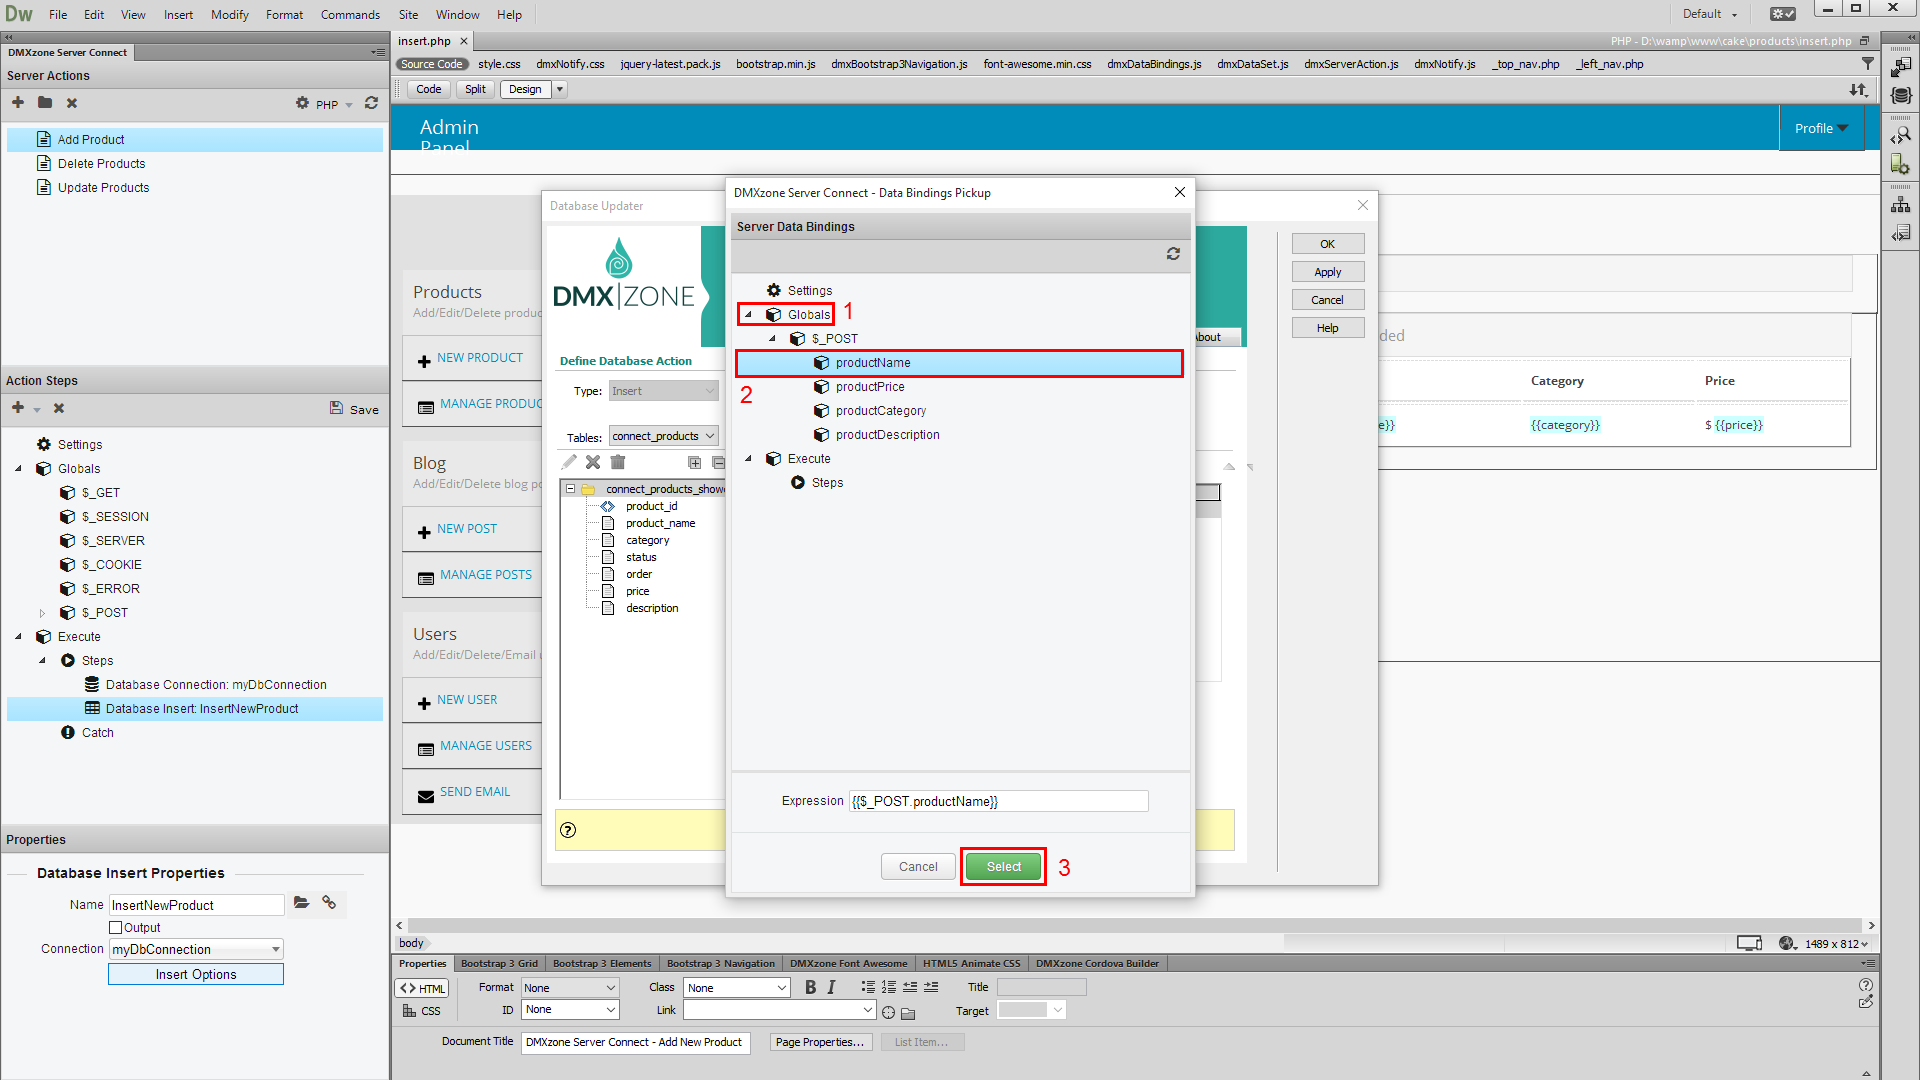Open the Profile dropdown in Admin Panel
Image resolution: width=1920 pixels, height=1080 pixels.
[1821, 128]
